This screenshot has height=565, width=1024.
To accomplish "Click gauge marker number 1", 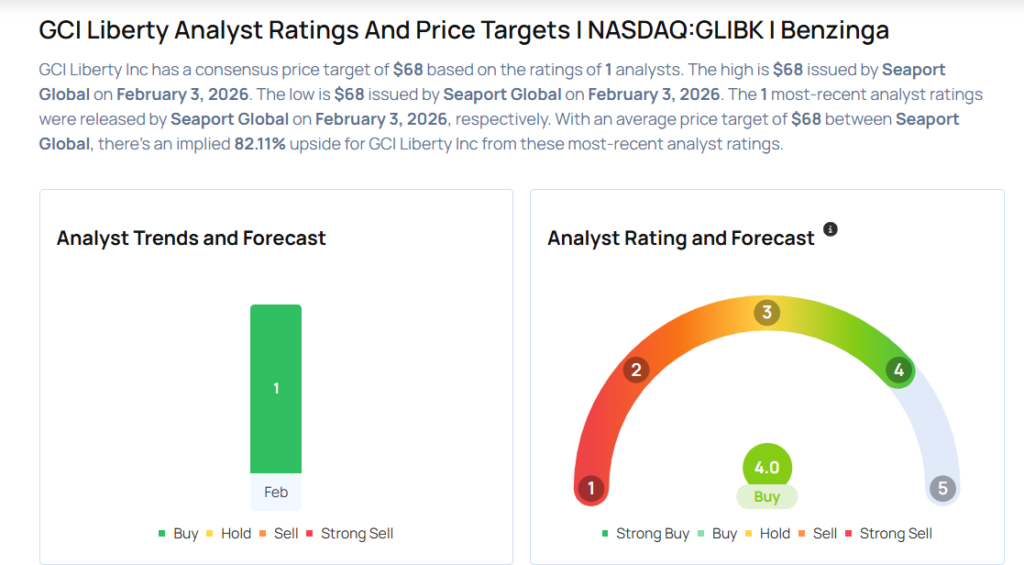I will 591,489.
